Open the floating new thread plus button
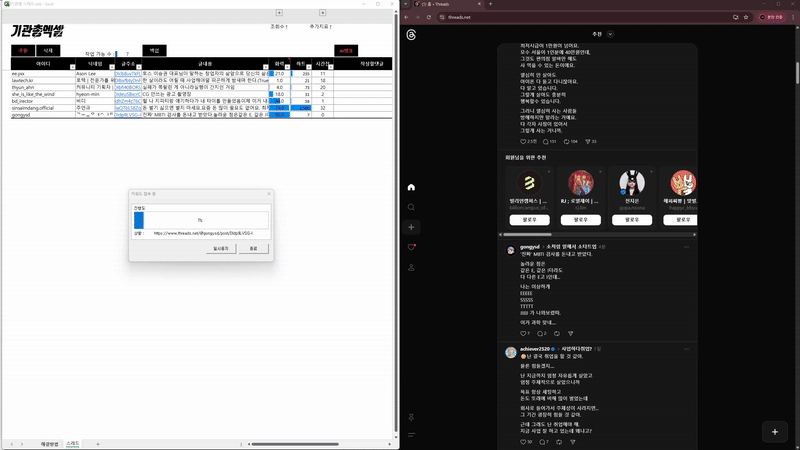This screenshot has width=800, height=450. pyautogui.click(x=774, y=432)
